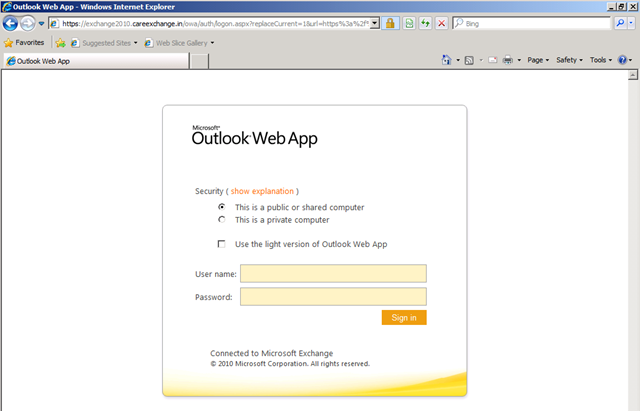Image resolution: width=640 pixels, height=411 pixels.
Task: Click the Password input field
Action: pyautogui.click(x=333, y=297)
